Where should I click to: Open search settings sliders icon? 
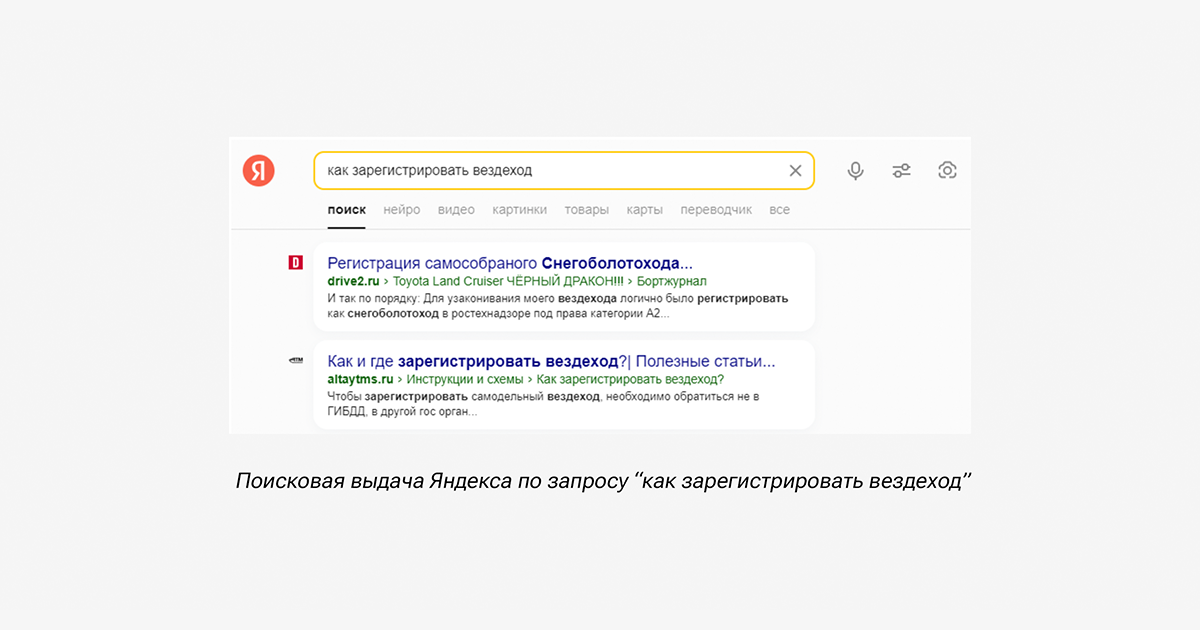tap(902, 171)
